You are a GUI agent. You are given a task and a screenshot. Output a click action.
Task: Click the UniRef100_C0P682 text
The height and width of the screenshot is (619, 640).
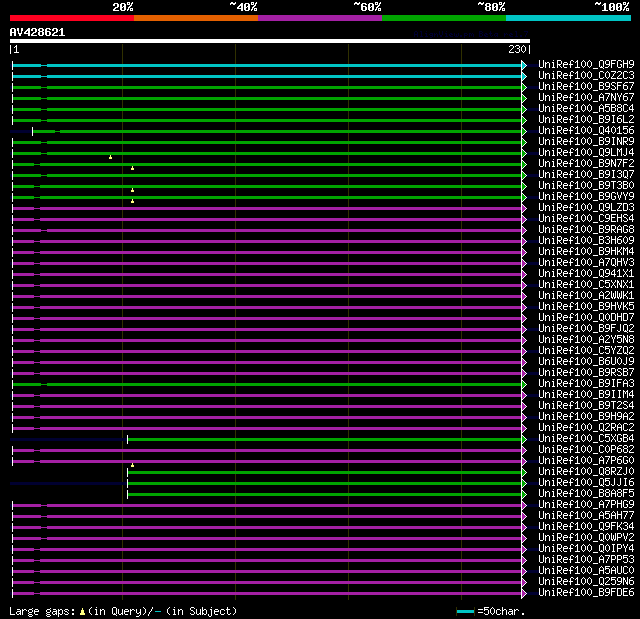point(586,450)
